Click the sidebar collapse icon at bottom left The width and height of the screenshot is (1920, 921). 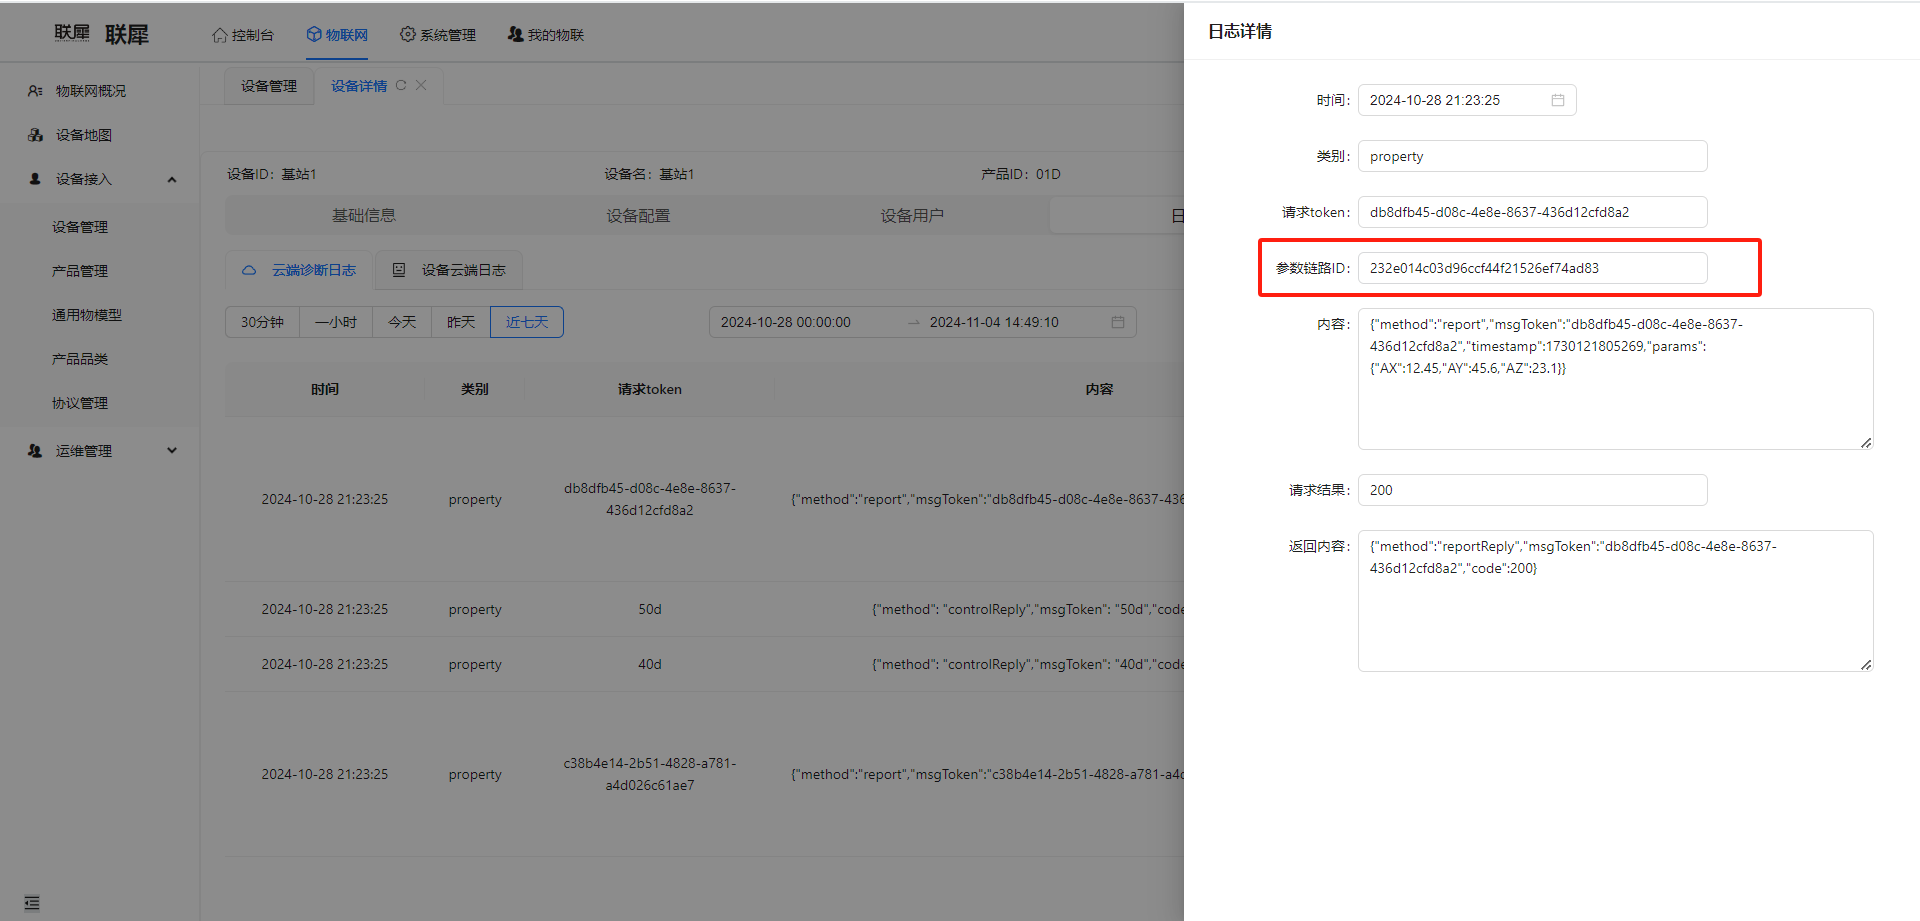pyautogui.click(x=32, y=903)
